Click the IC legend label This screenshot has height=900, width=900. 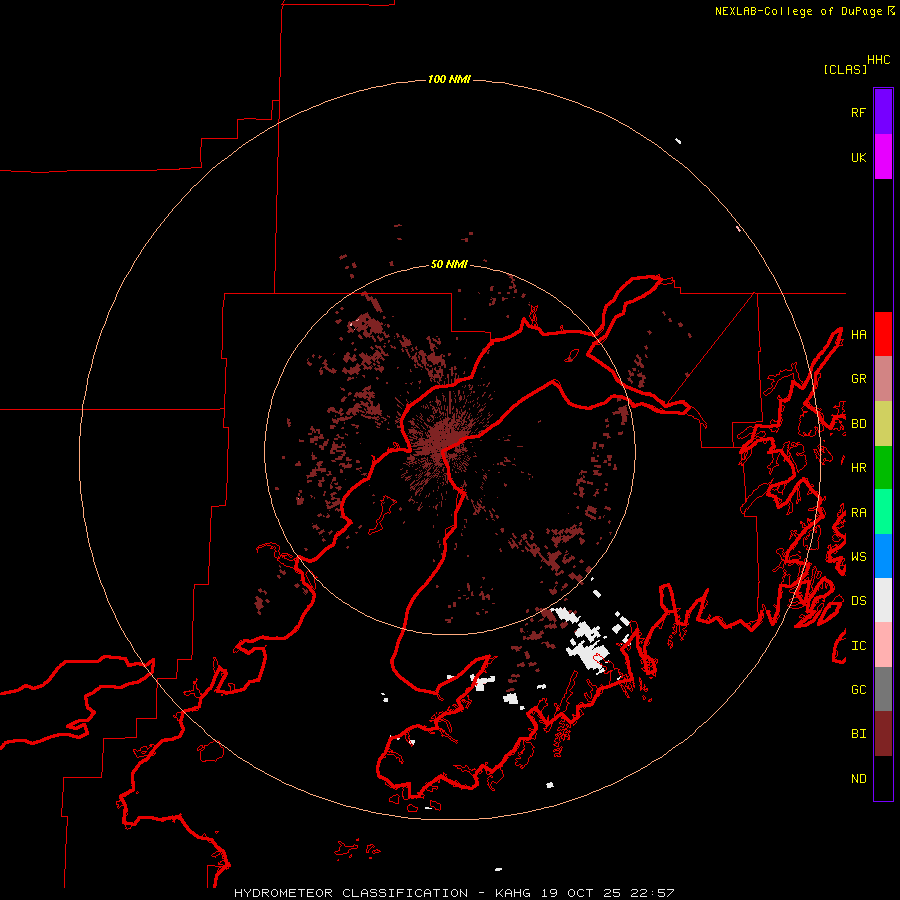click(858, 646)
